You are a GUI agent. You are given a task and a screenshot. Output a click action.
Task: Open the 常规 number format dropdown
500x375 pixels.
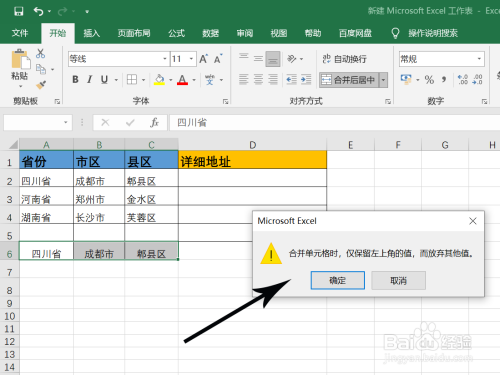point(479,59)
